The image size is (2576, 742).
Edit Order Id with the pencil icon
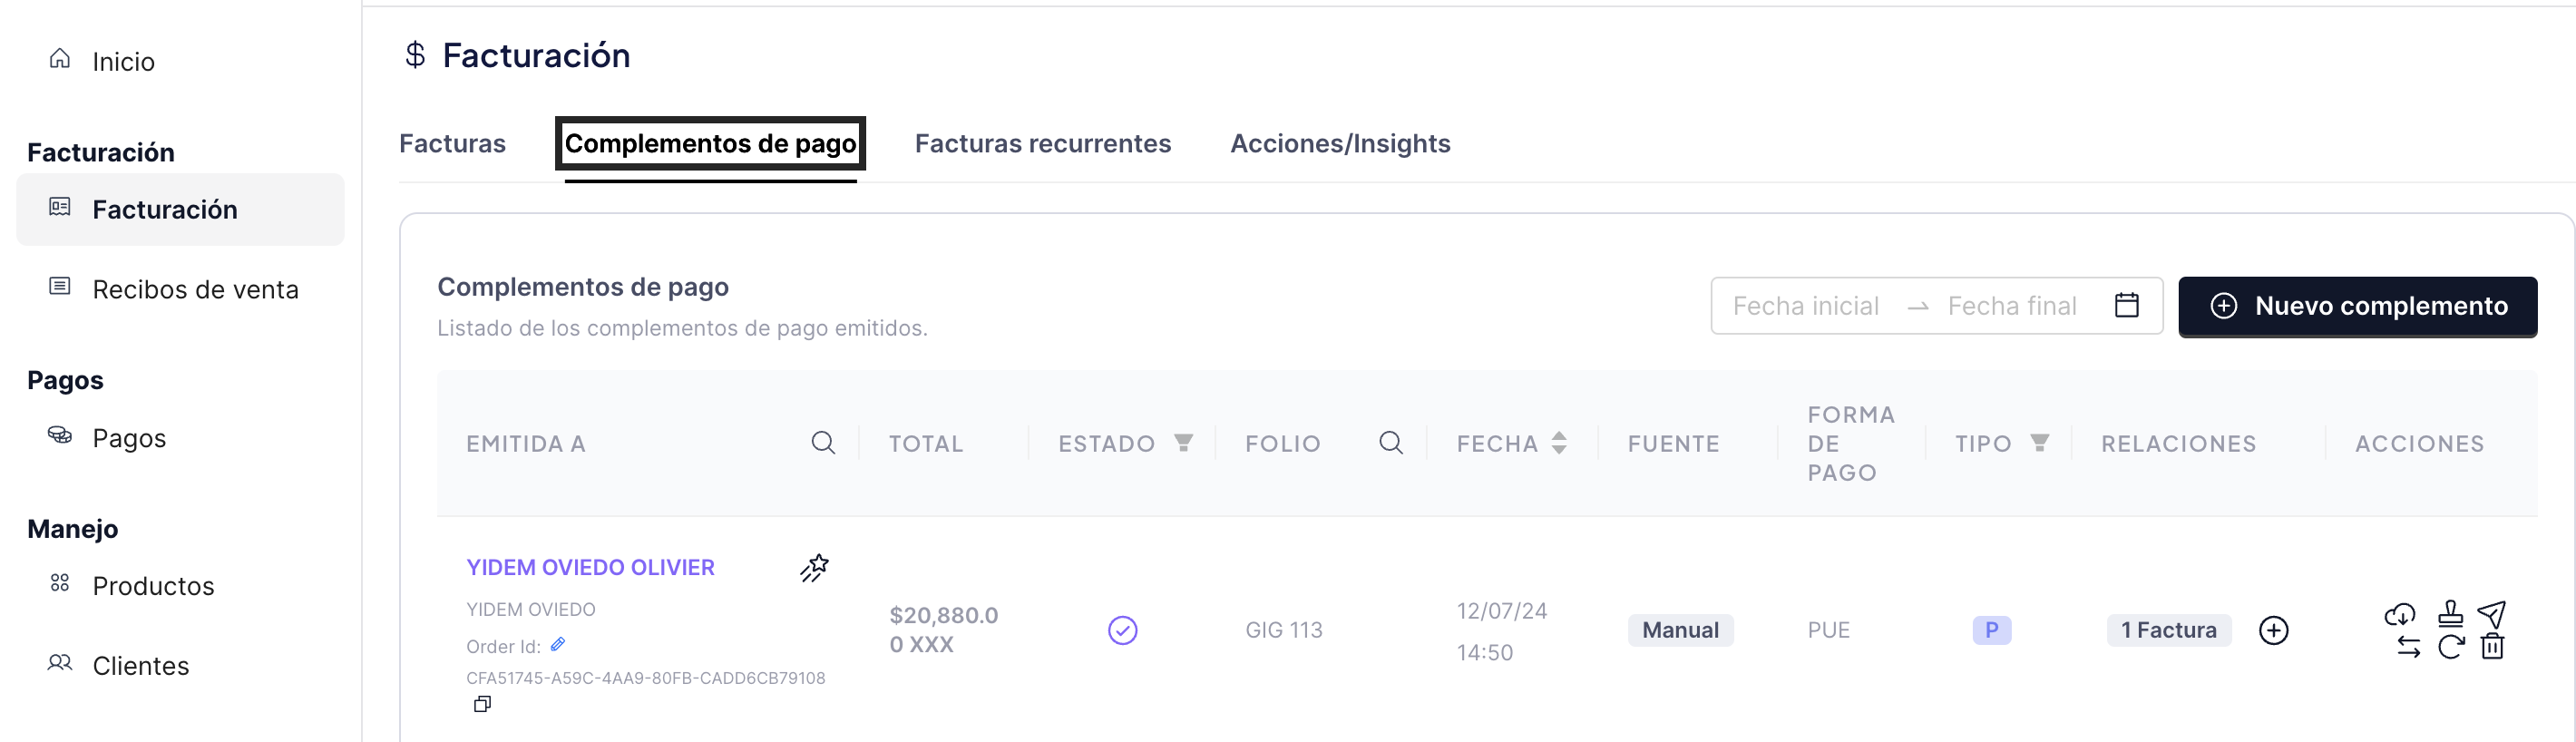(x=558, y=645)
